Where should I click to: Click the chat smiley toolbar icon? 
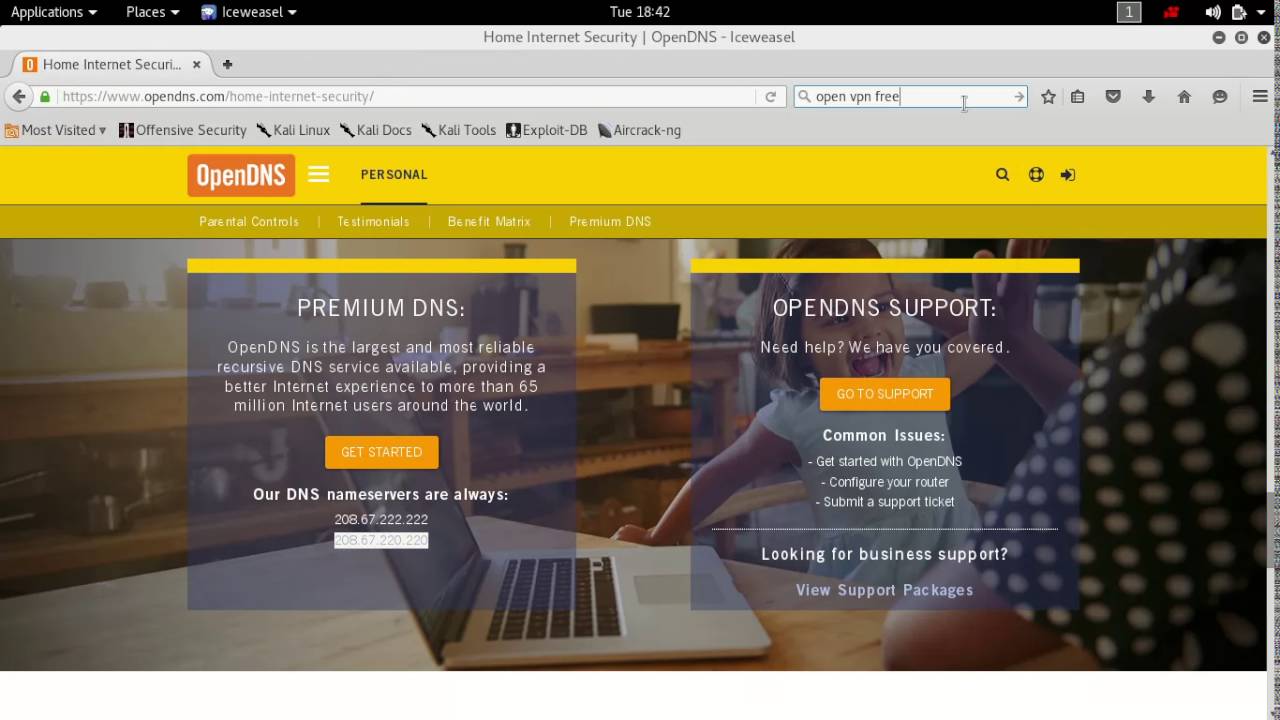(x=1220, y=97)
